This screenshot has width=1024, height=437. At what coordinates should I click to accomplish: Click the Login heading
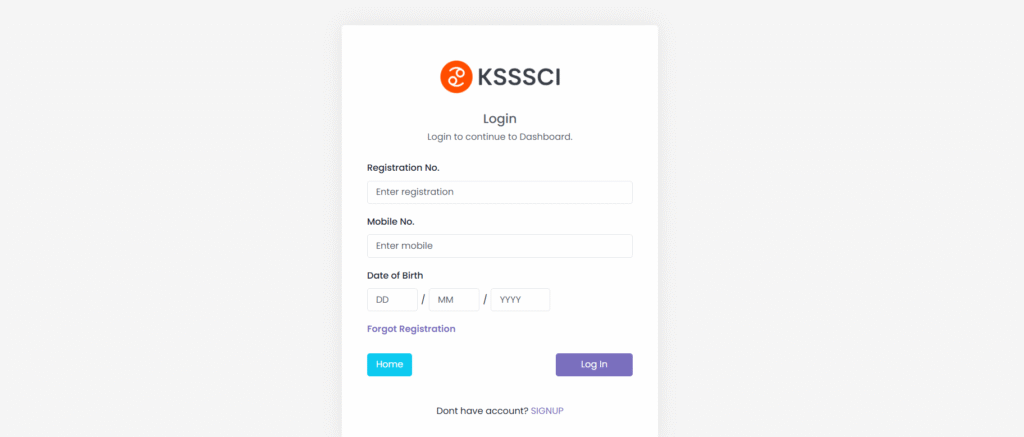[499, 119]
